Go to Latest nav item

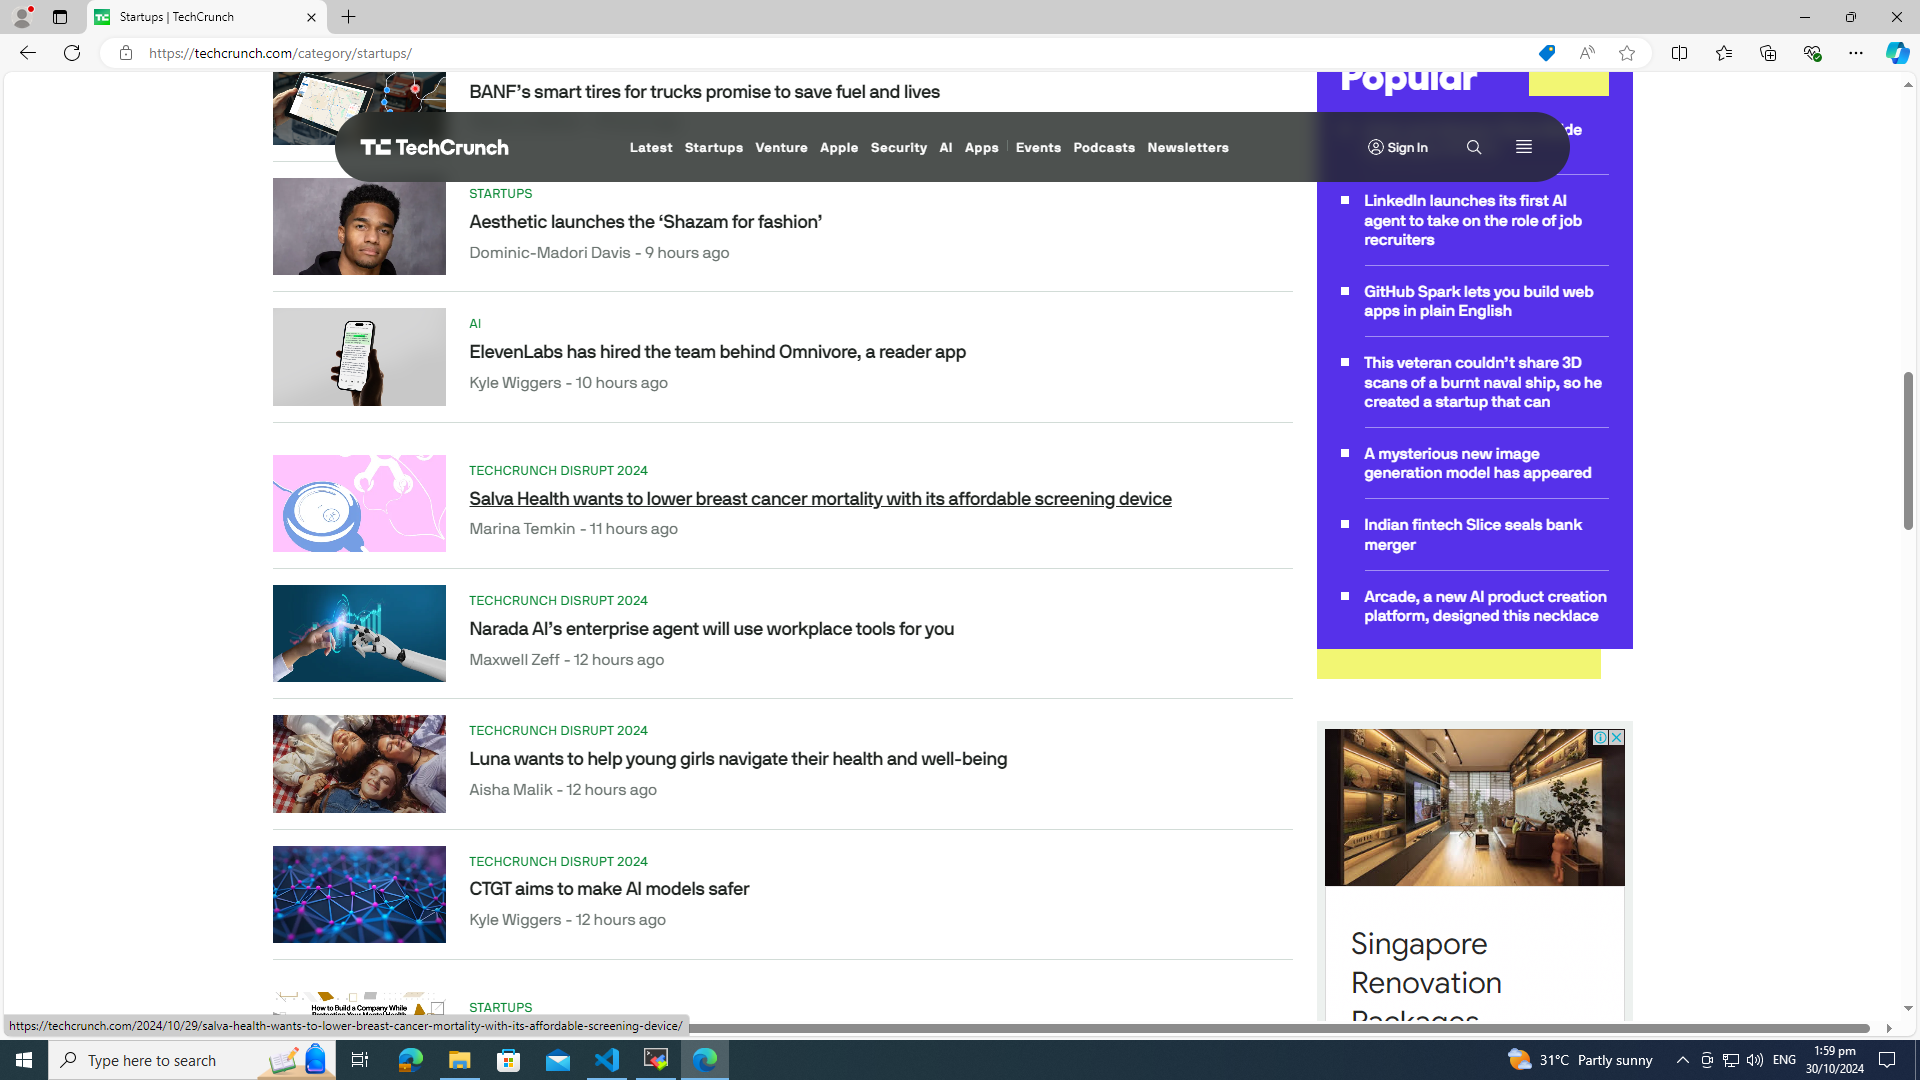pyautogui.click(x=651, y=147)
